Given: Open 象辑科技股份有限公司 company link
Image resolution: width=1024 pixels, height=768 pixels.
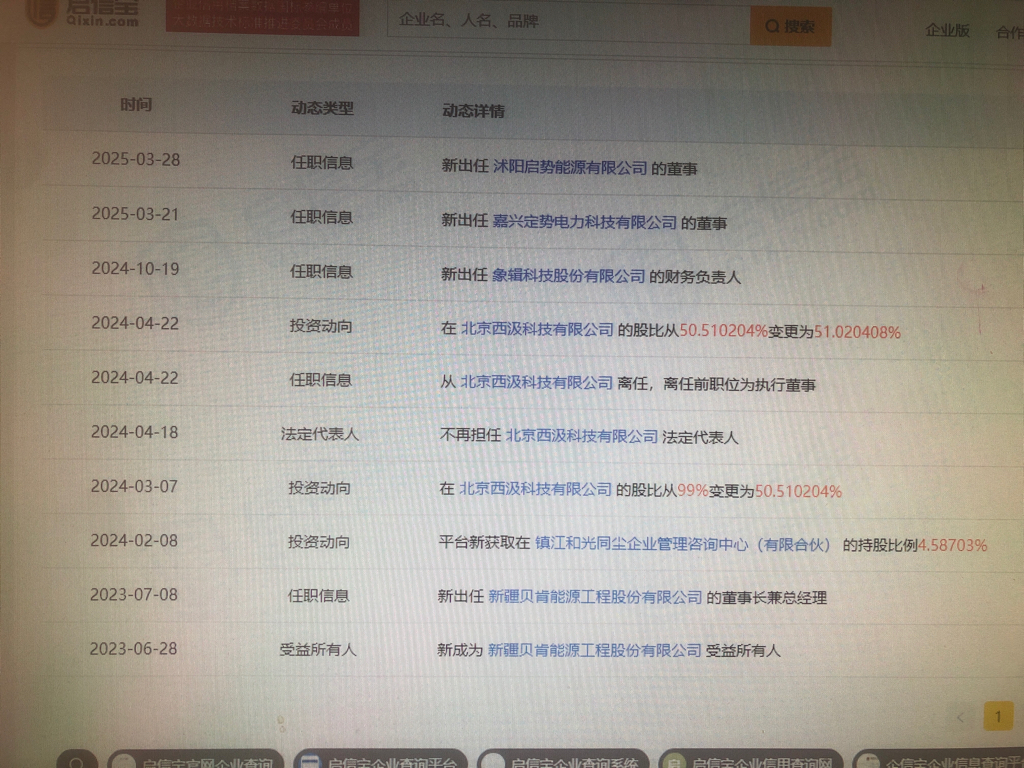Looking at the screenshot, I should coord(568,276).
